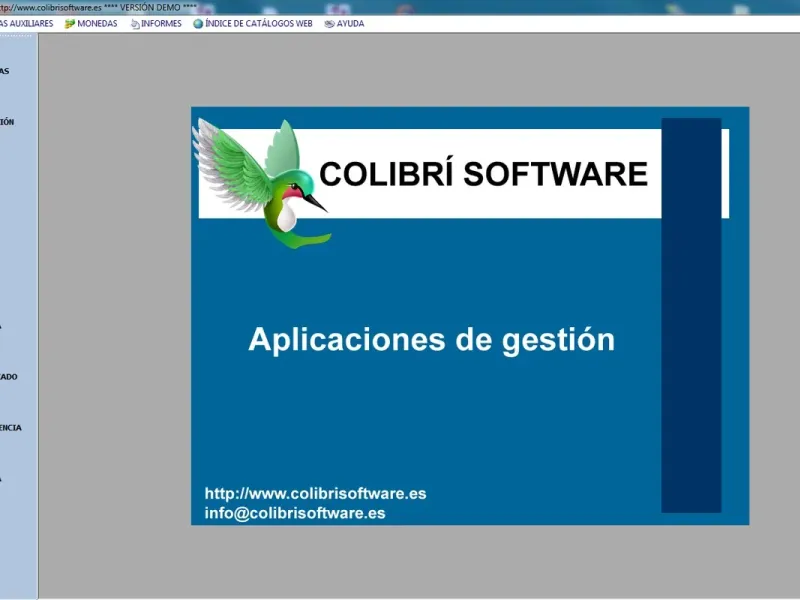Image resolution: width=800 pixels, height=600 pixels.
Task: Click the http://www.colibrisoftware.es link text
Action: (315, 493)
